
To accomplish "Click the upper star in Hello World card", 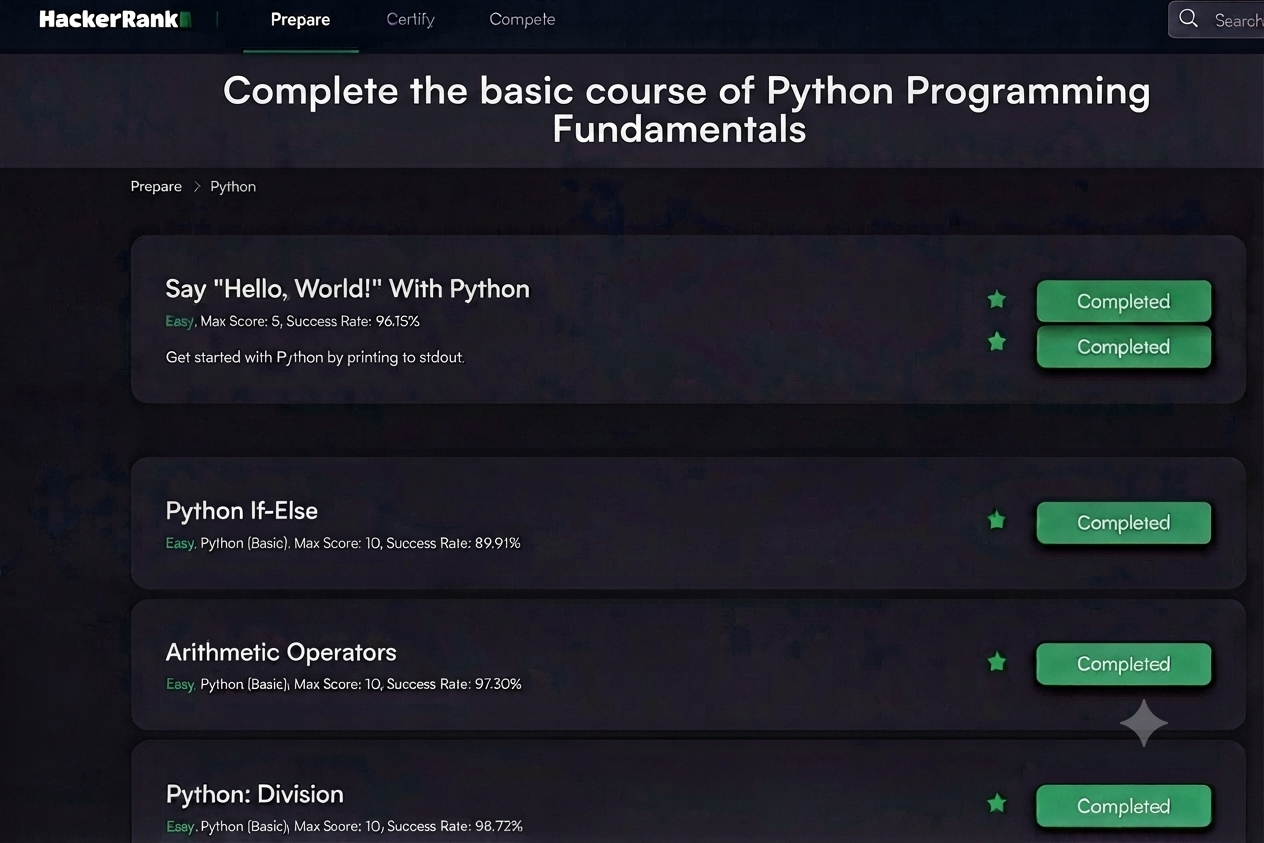I will tap(996, 299).
